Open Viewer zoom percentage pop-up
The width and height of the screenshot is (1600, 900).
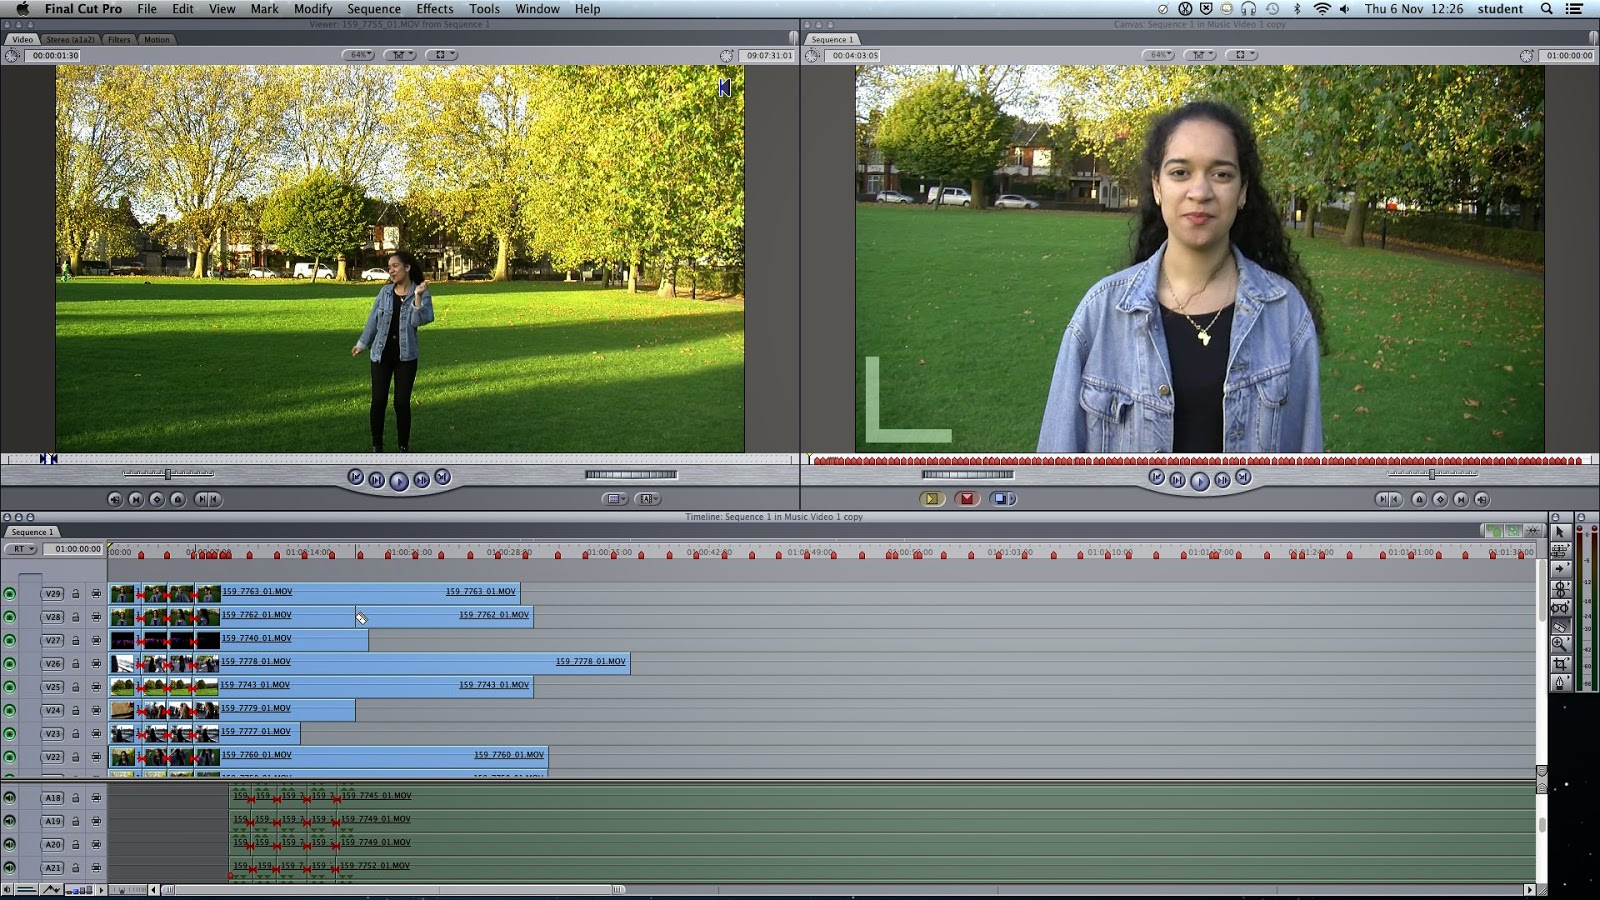click(358, 55)
